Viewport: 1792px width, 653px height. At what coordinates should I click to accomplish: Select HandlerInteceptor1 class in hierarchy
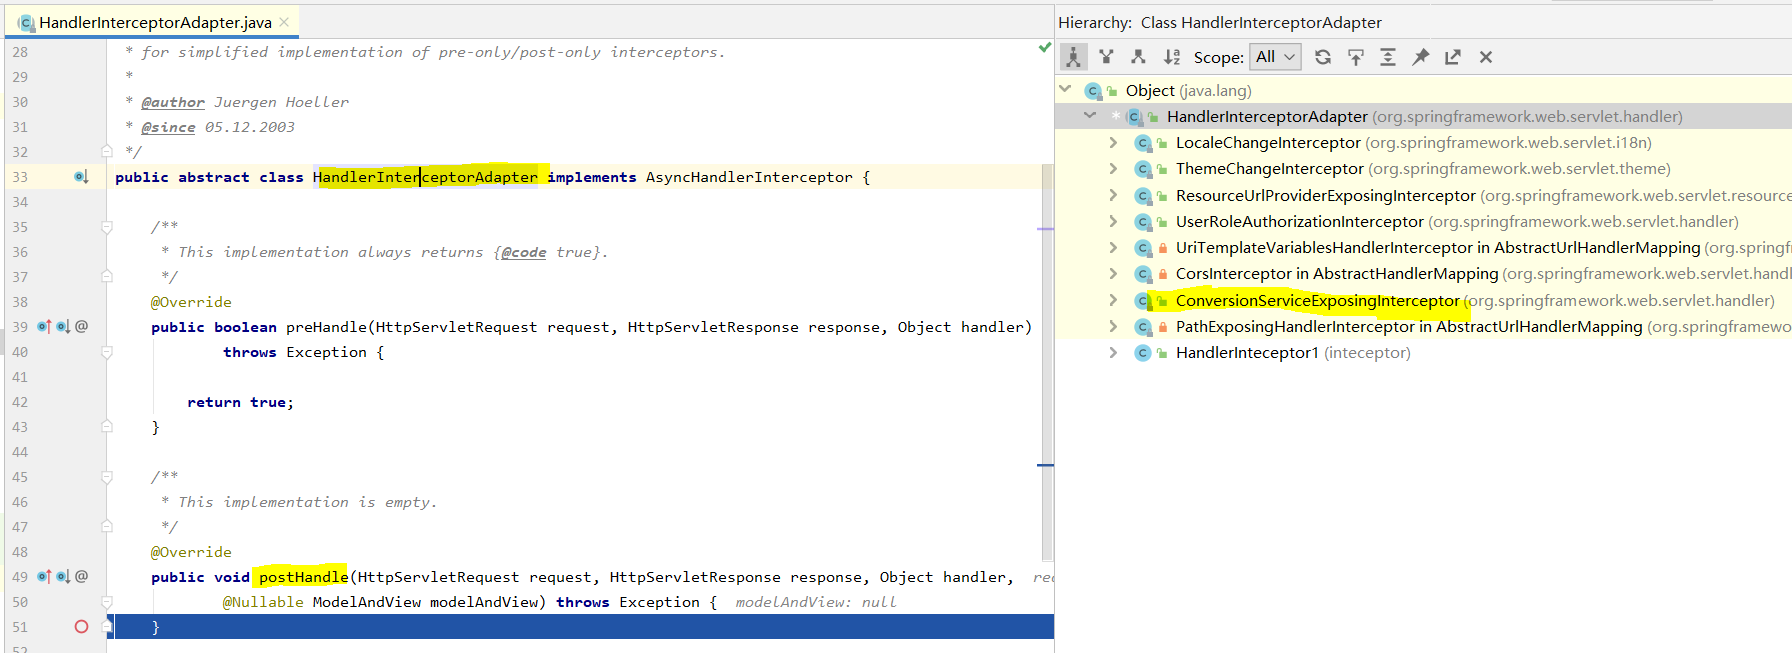pos(1246,353)
